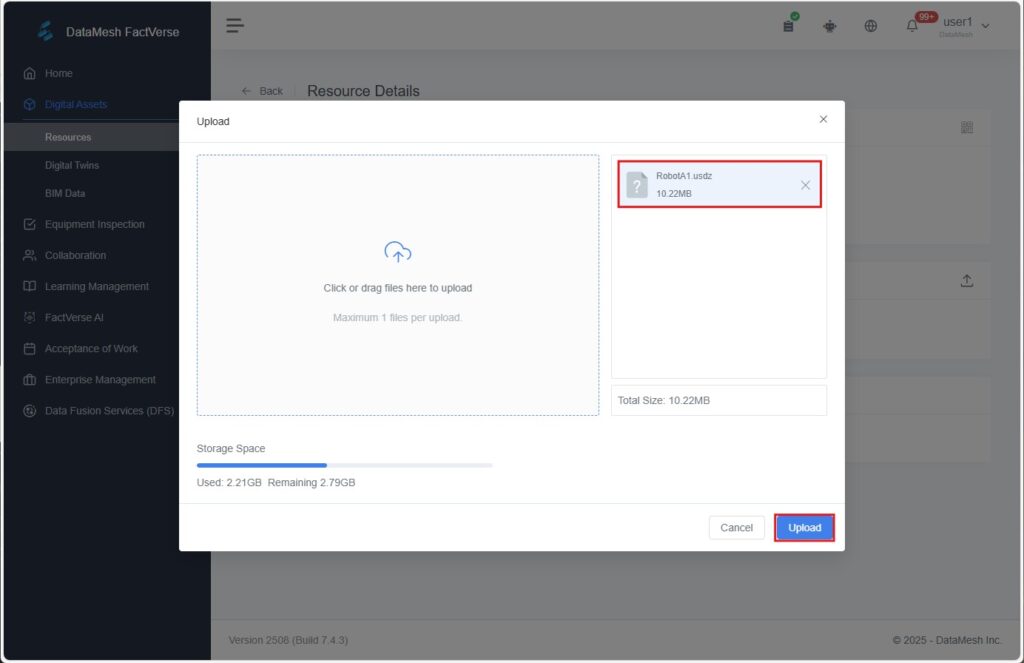Image resolution: width=1024 pixels, height=663 pixels.
Task: Open Resources in the sidebar
Action: (68, 137)
